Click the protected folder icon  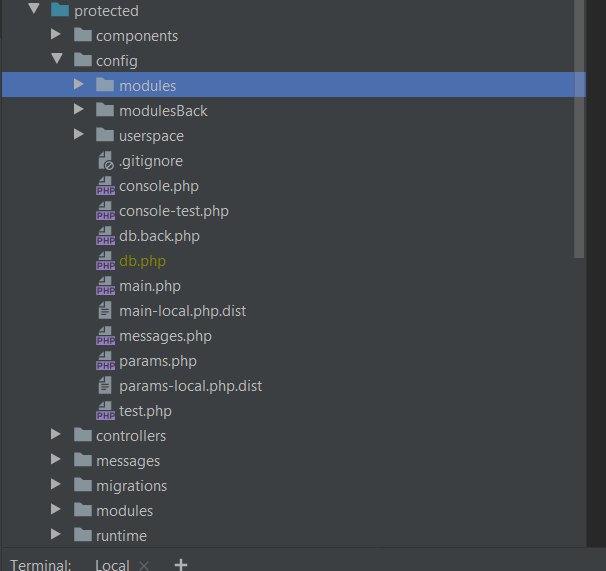tap(60, 10)
